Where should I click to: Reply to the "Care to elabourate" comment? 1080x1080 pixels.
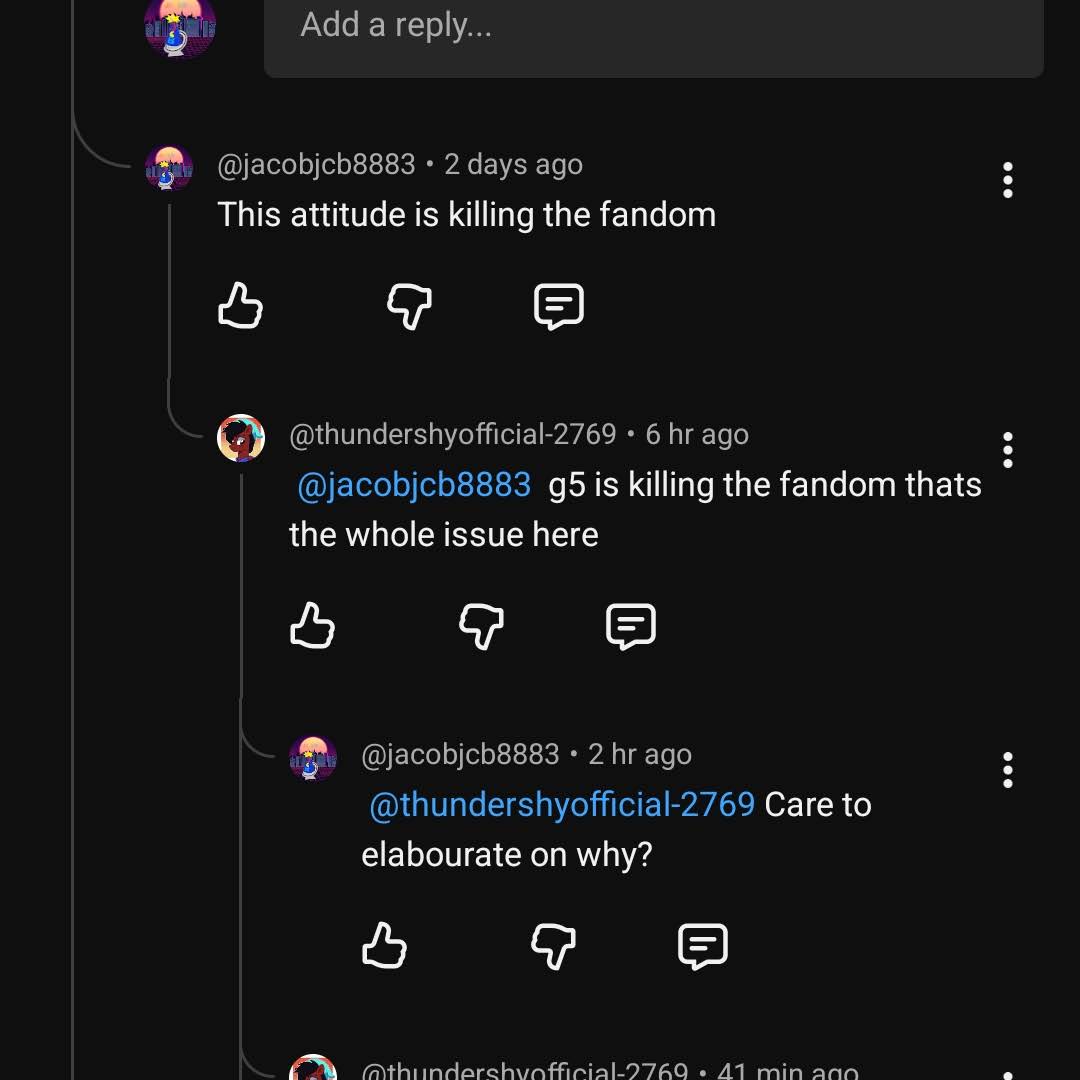[x=703, y=946]
